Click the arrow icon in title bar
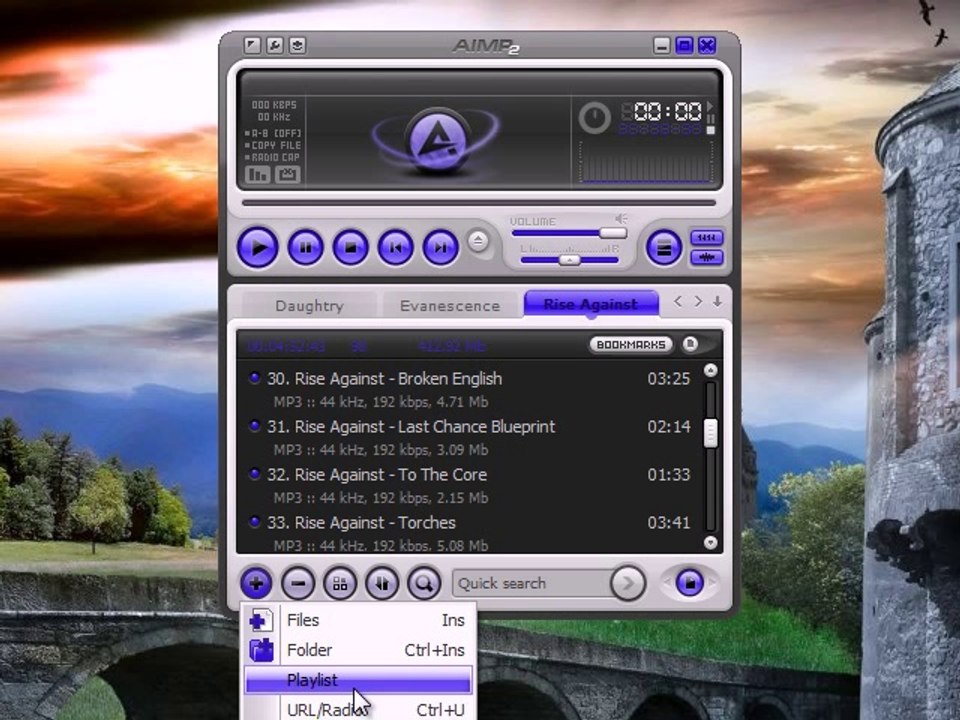The image size is (960, 720). [252, 45]
